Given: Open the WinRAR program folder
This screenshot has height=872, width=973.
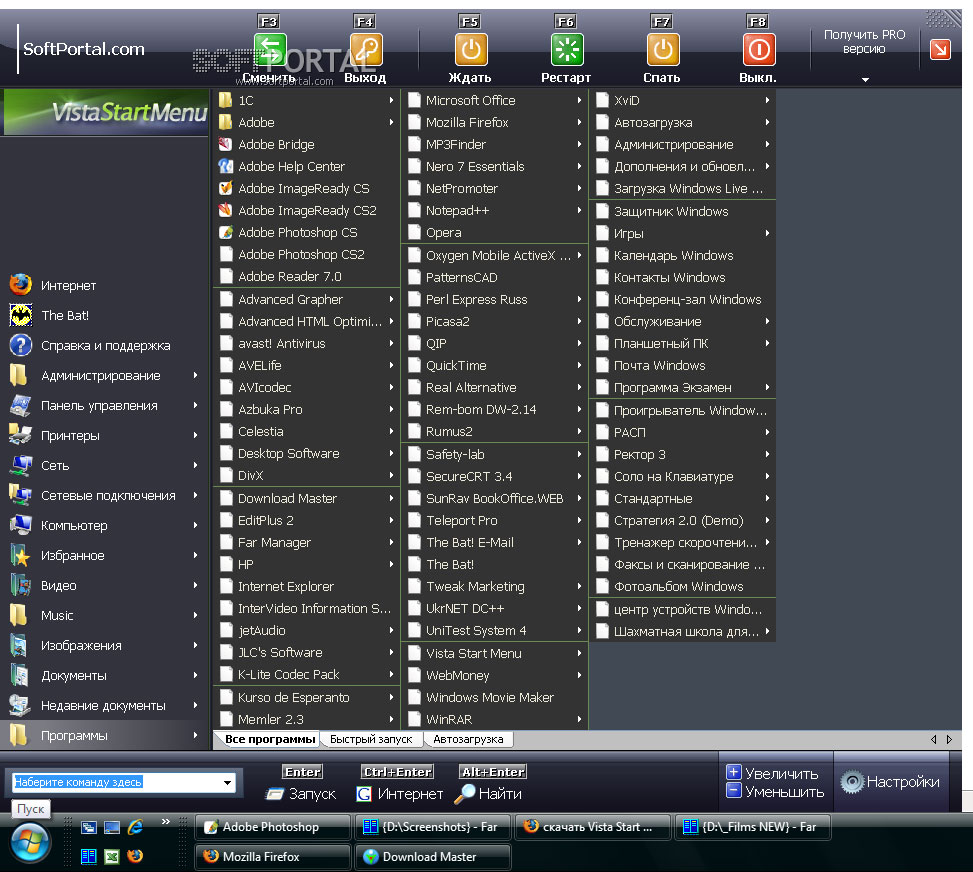Looking at the screenshot, I should pyautogui.click(x=495, y=719).
